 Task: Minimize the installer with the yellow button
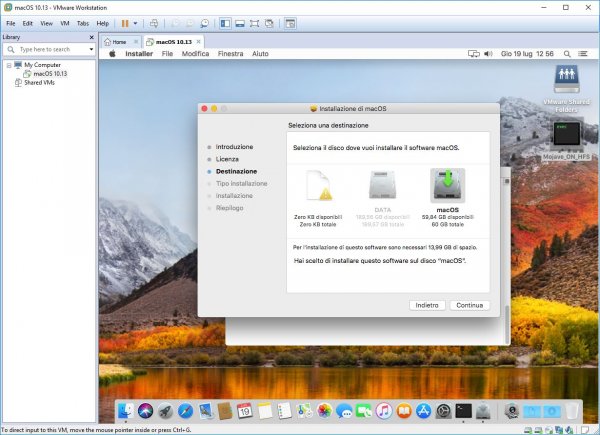pos(214,109)
